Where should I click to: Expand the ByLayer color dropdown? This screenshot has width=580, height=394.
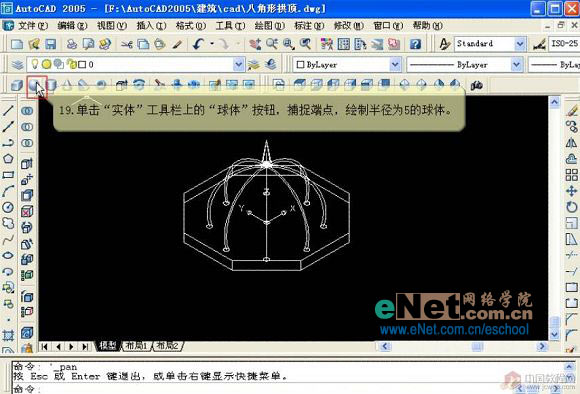click(395, 65)
